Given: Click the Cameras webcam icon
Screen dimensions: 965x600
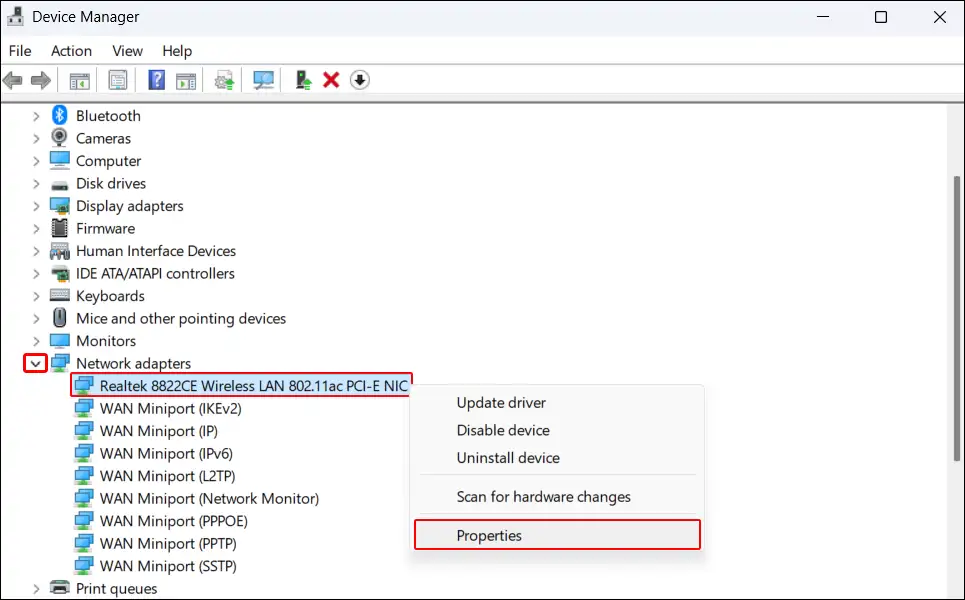Looking at the screenshot, I should (60, 138).
